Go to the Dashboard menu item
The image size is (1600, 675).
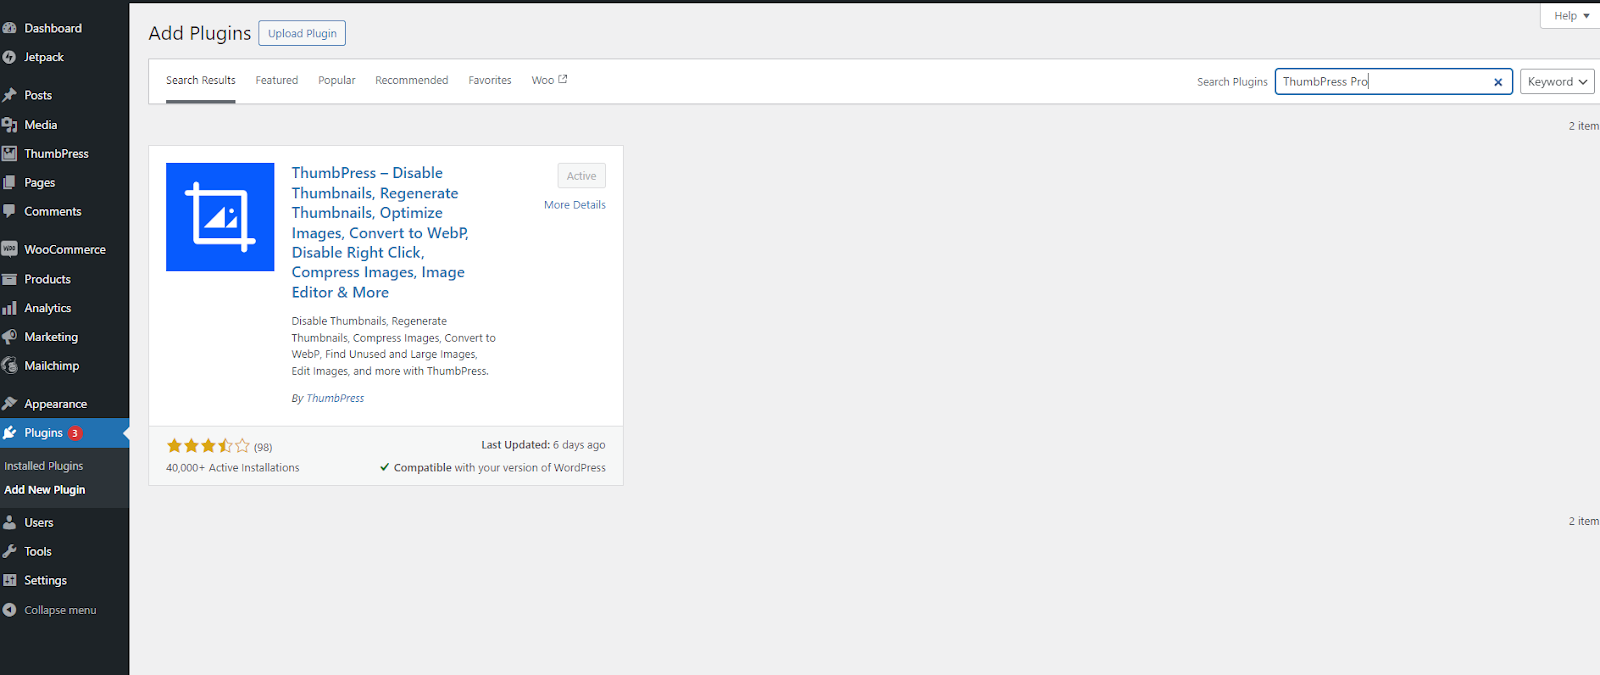click(x=53, y=28)
